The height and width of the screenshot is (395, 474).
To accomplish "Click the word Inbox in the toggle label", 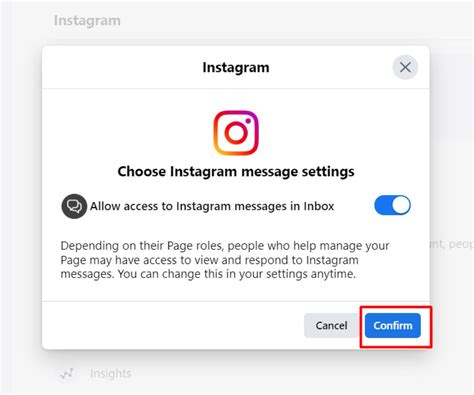I will tap(319, 206).
